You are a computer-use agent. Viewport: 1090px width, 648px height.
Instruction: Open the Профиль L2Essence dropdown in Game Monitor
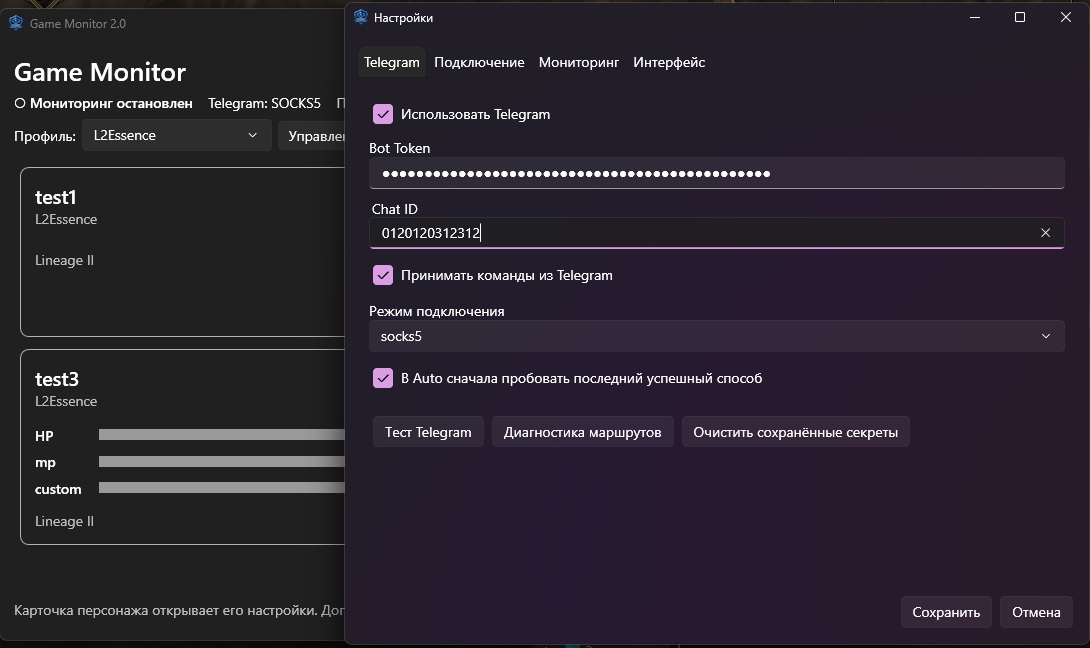tap(177, 136)
